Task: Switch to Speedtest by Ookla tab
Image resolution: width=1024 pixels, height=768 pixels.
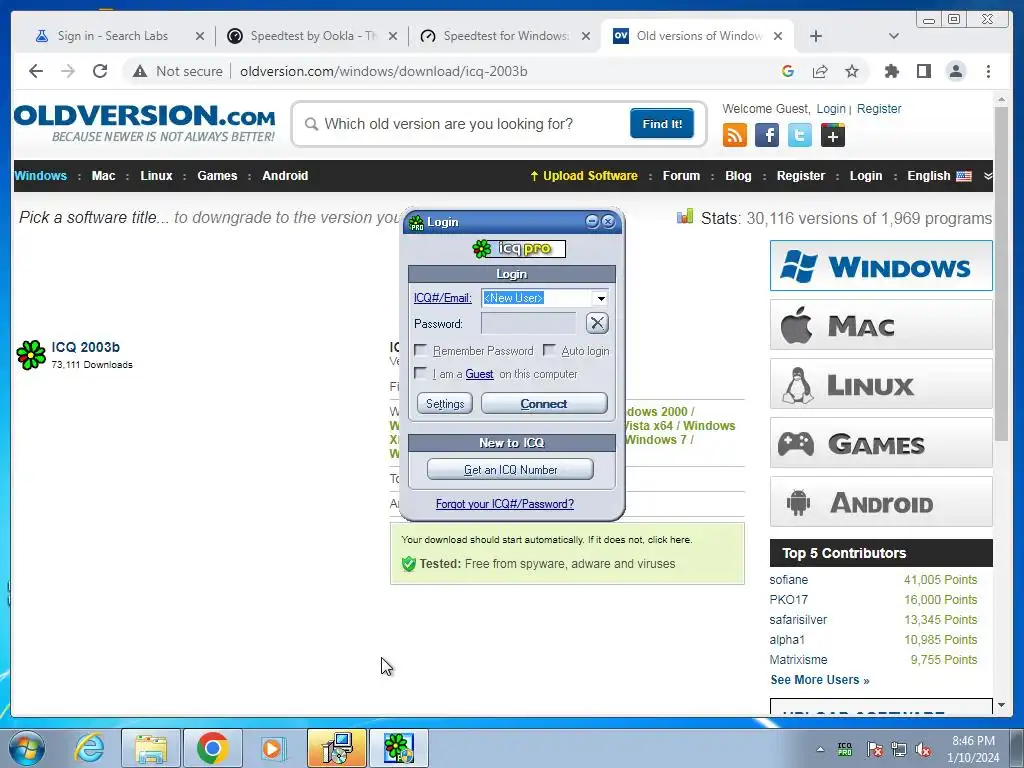Action: point(312,36)
